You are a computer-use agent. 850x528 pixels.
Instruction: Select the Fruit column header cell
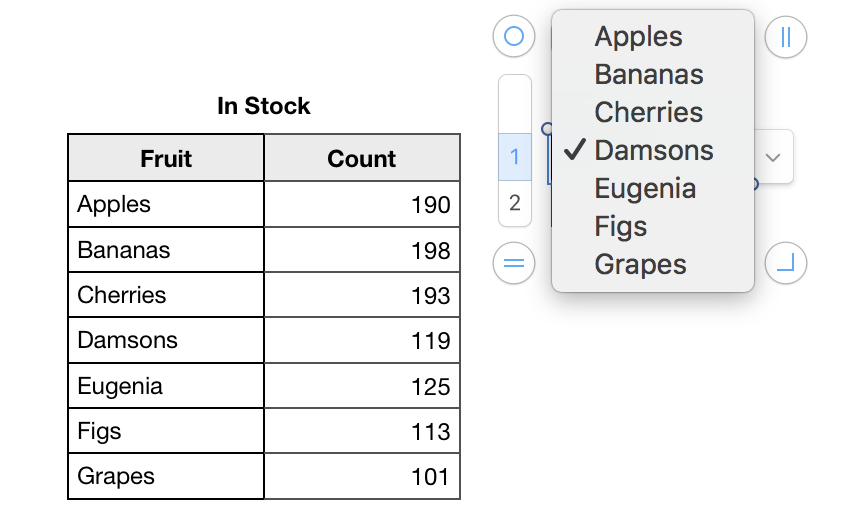[166, 158]
